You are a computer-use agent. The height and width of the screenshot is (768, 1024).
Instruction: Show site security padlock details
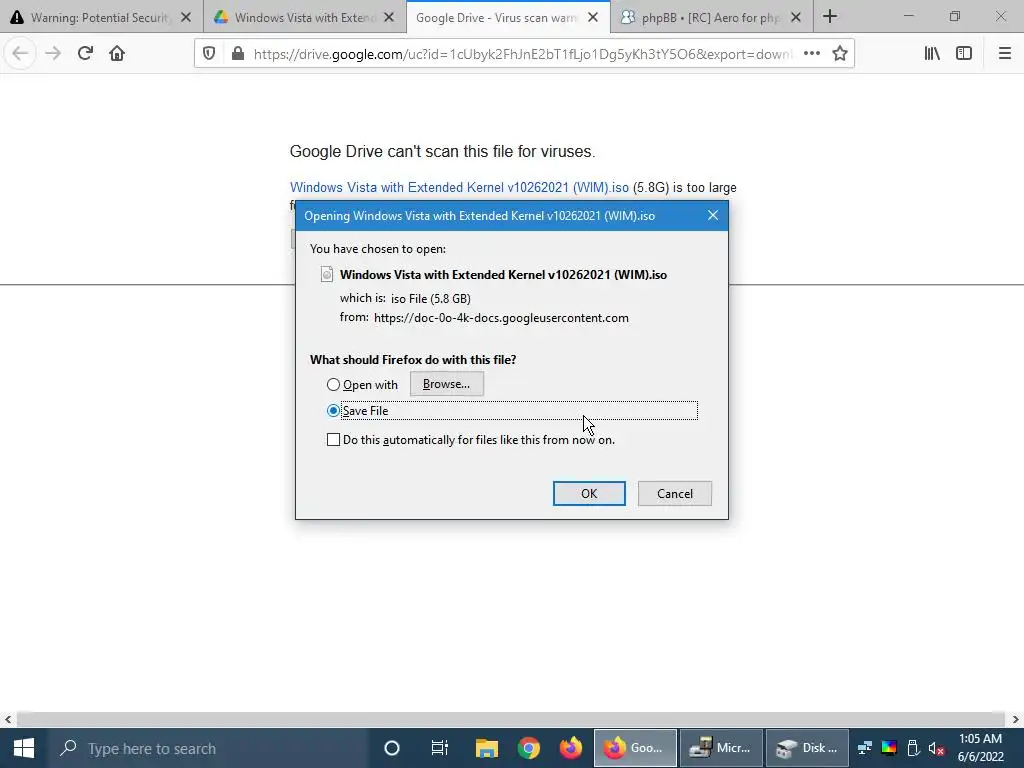coord(238,54)
